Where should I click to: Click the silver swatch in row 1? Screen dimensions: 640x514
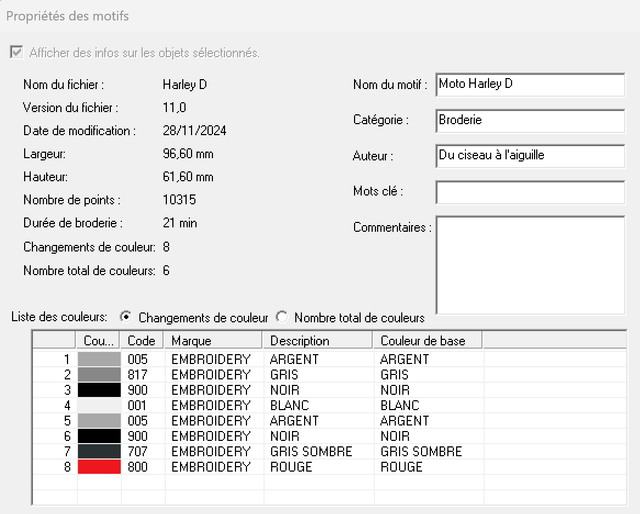(99, 359)
